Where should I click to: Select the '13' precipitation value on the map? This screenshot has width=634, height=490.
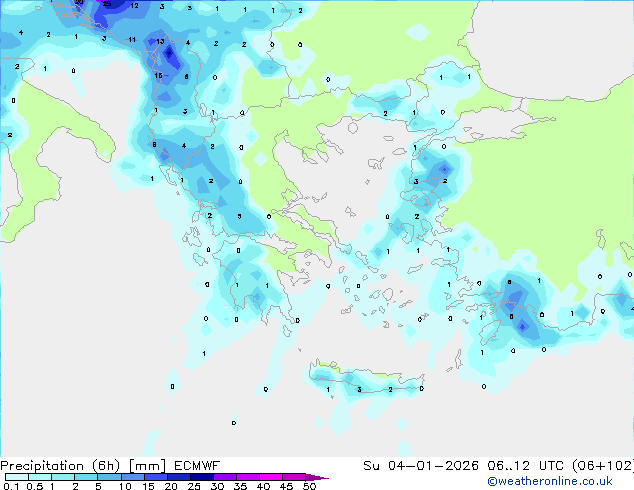coord(160,41)
